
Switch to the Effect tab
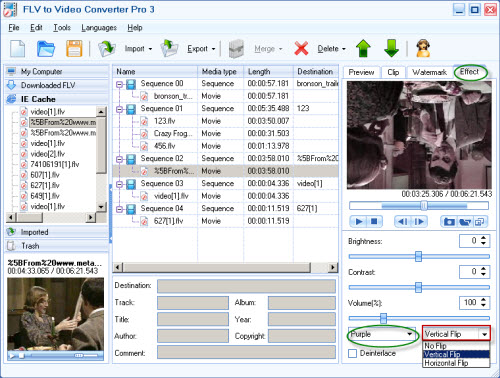(x=469, y=72)
